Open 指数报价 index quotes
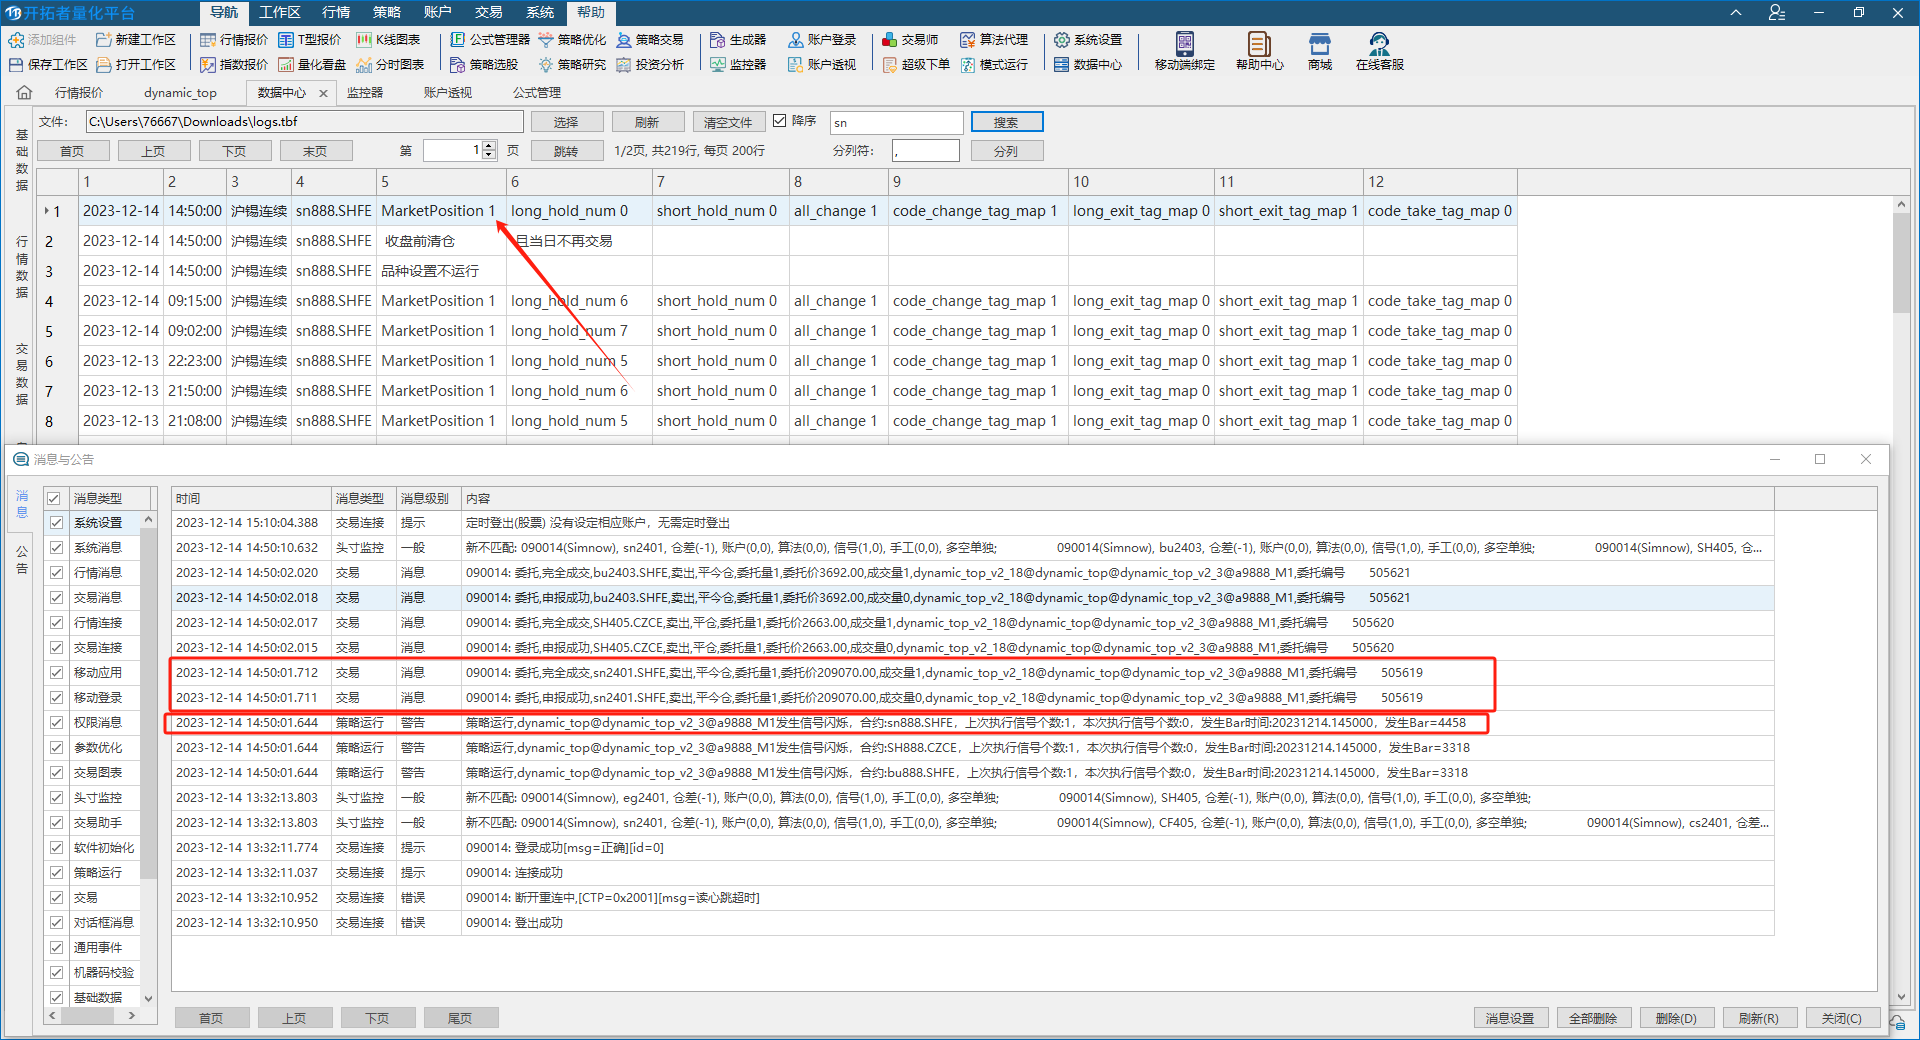Image resolution: width=1920 pixels, height=1040 pixels. pos(234,64)
